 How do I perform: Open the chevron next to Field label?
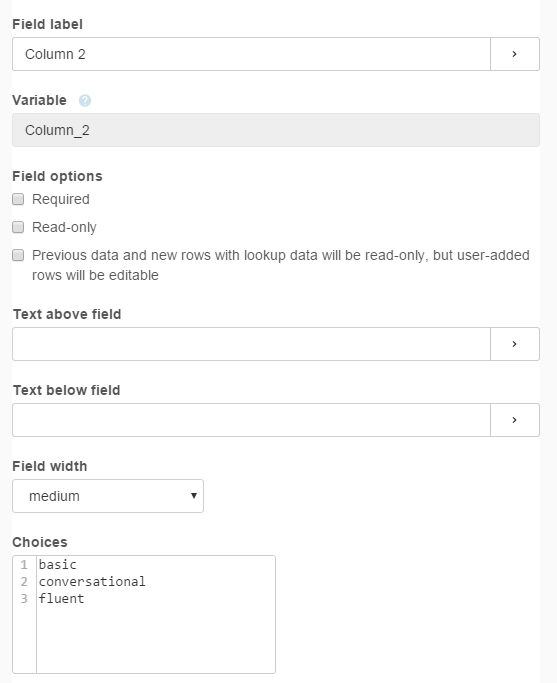tap(515, 54)
